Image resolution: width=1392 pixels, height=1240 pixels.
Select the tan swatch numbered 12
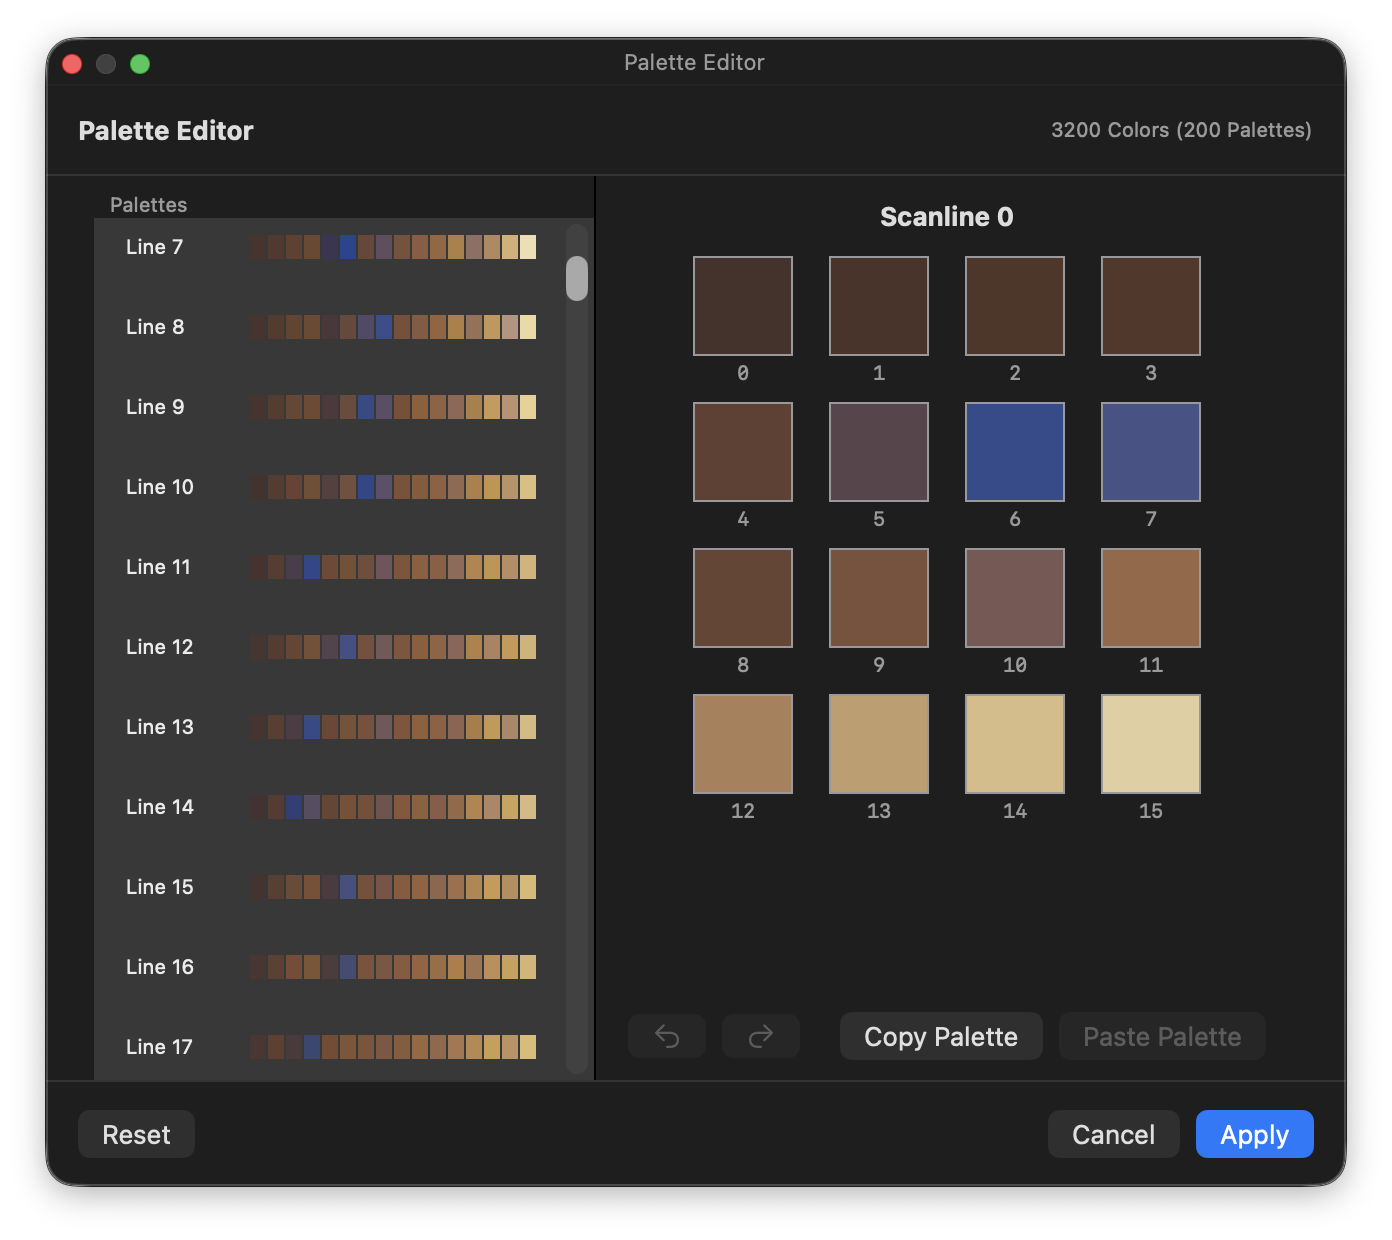click(743, 743)
